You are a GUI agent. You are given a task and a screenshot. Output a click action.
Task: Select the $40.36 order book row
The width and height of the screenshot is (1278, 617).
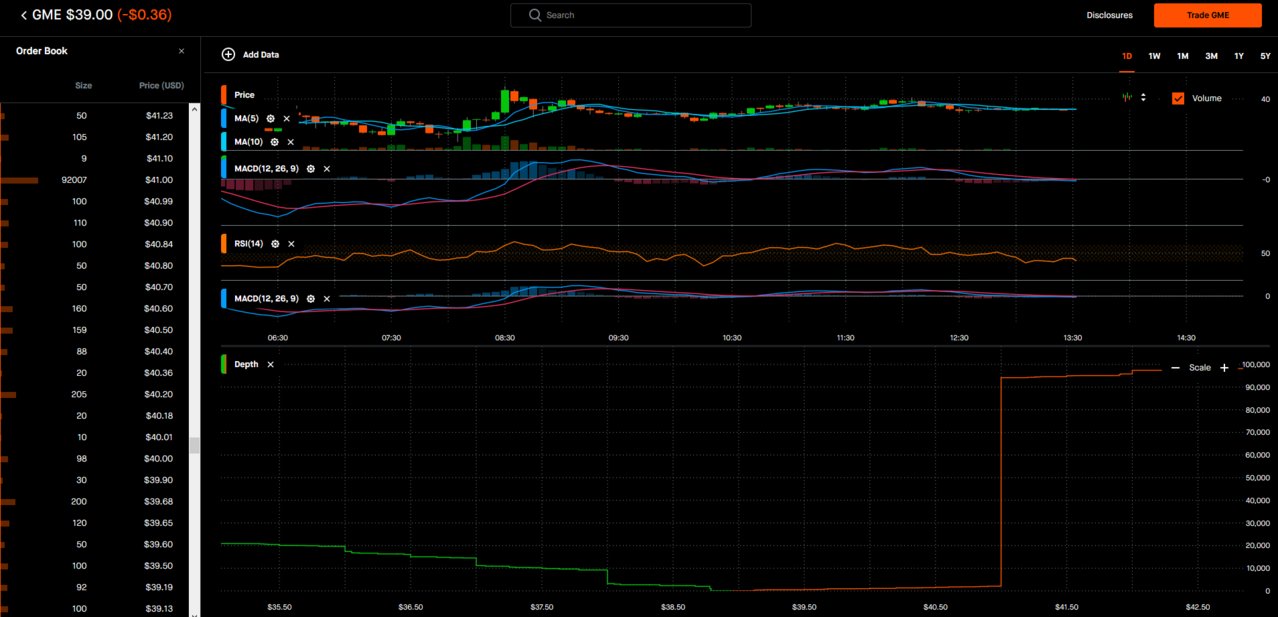(x=94, y=373)
